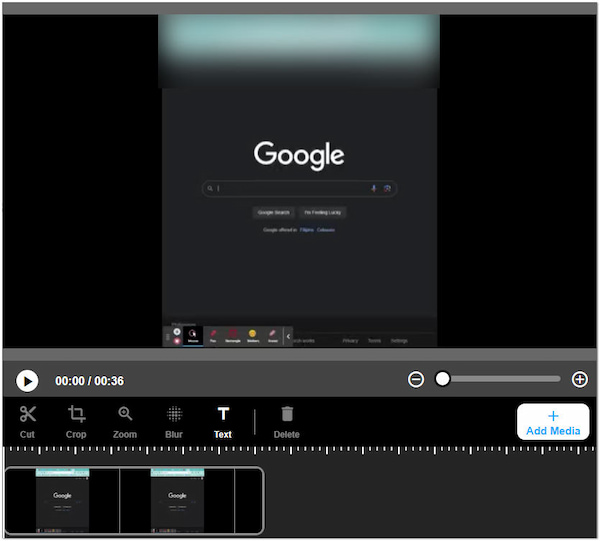The image size is (600, 541).
Task: Click the Settings link in preview footer
Action: 399,341
